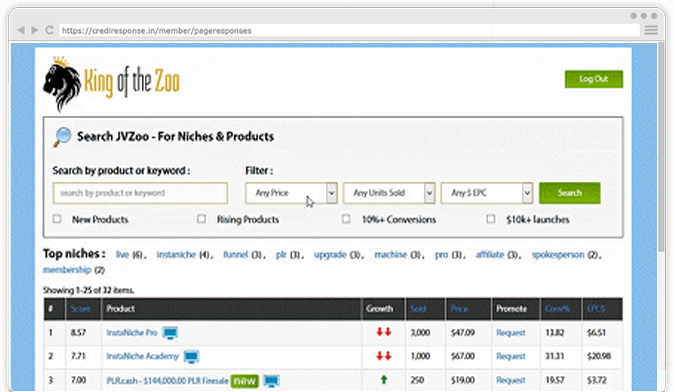The height and width of the screenshot is (392, 674).
Task: Select the affiliate niche link
Action: [x=490, y=254]
